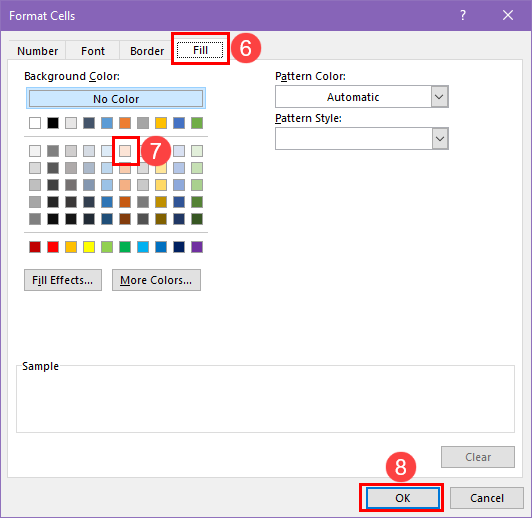
Task: Pick the light orange highlighted swatch
Action: point(125,151)
